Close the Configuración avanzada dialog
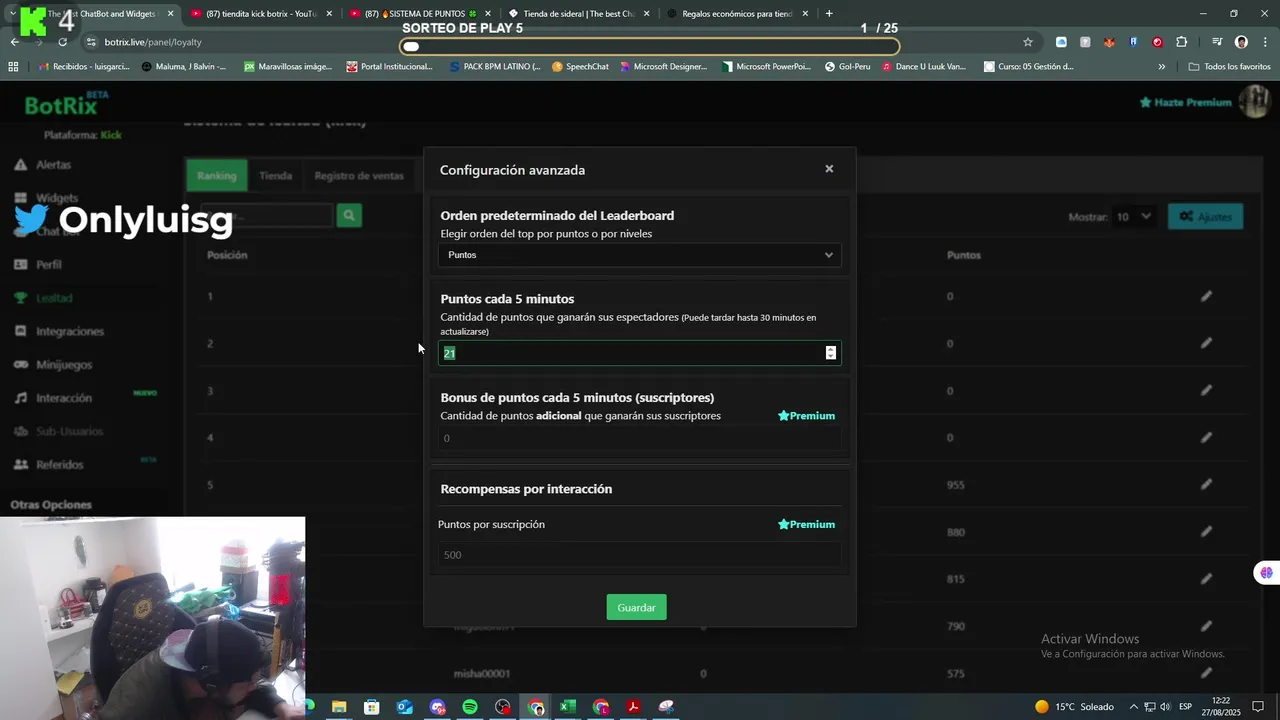 [x=829, y=169]
